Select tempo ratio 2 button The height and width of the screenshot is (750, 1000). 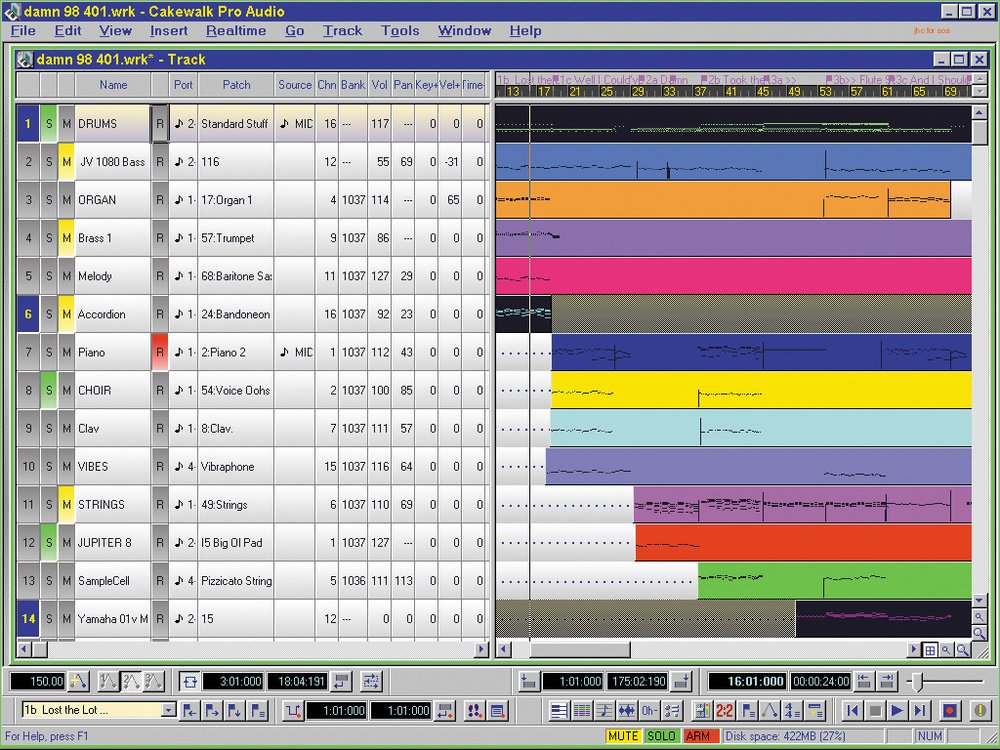(131, 681)
